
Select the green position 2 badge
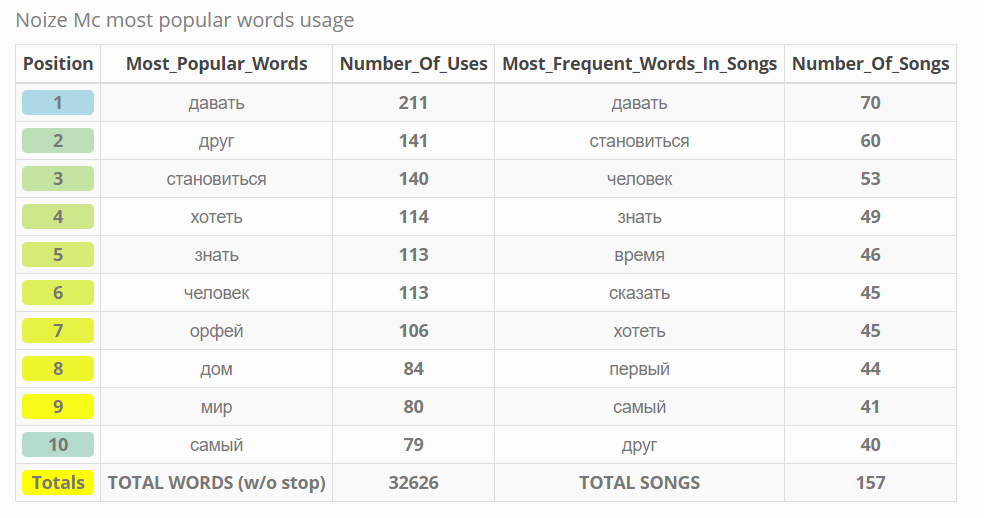(58, 141)
